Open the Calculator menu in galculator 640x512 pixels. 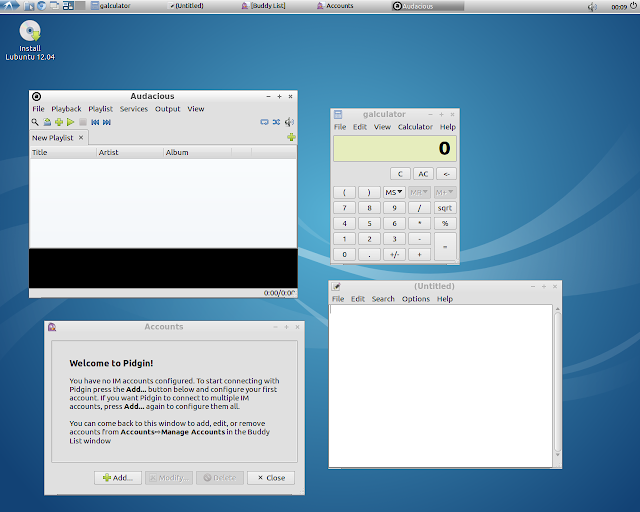coord(415,127)
